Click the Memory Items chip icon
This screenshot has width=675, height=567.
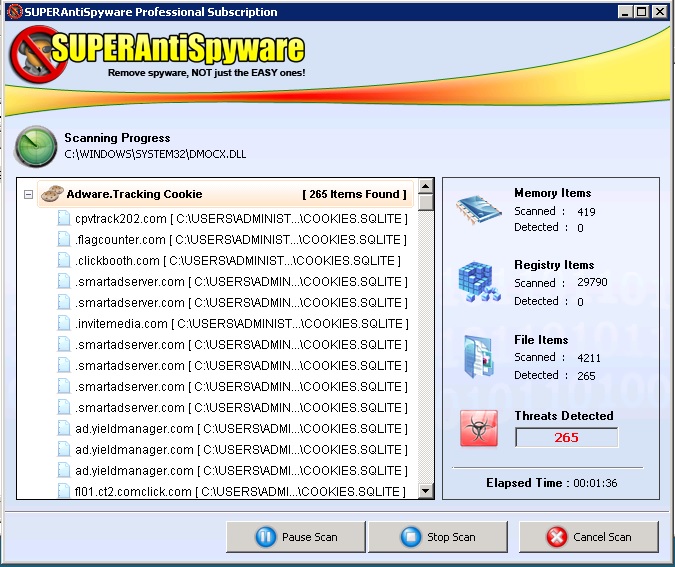tap(481, 211)
